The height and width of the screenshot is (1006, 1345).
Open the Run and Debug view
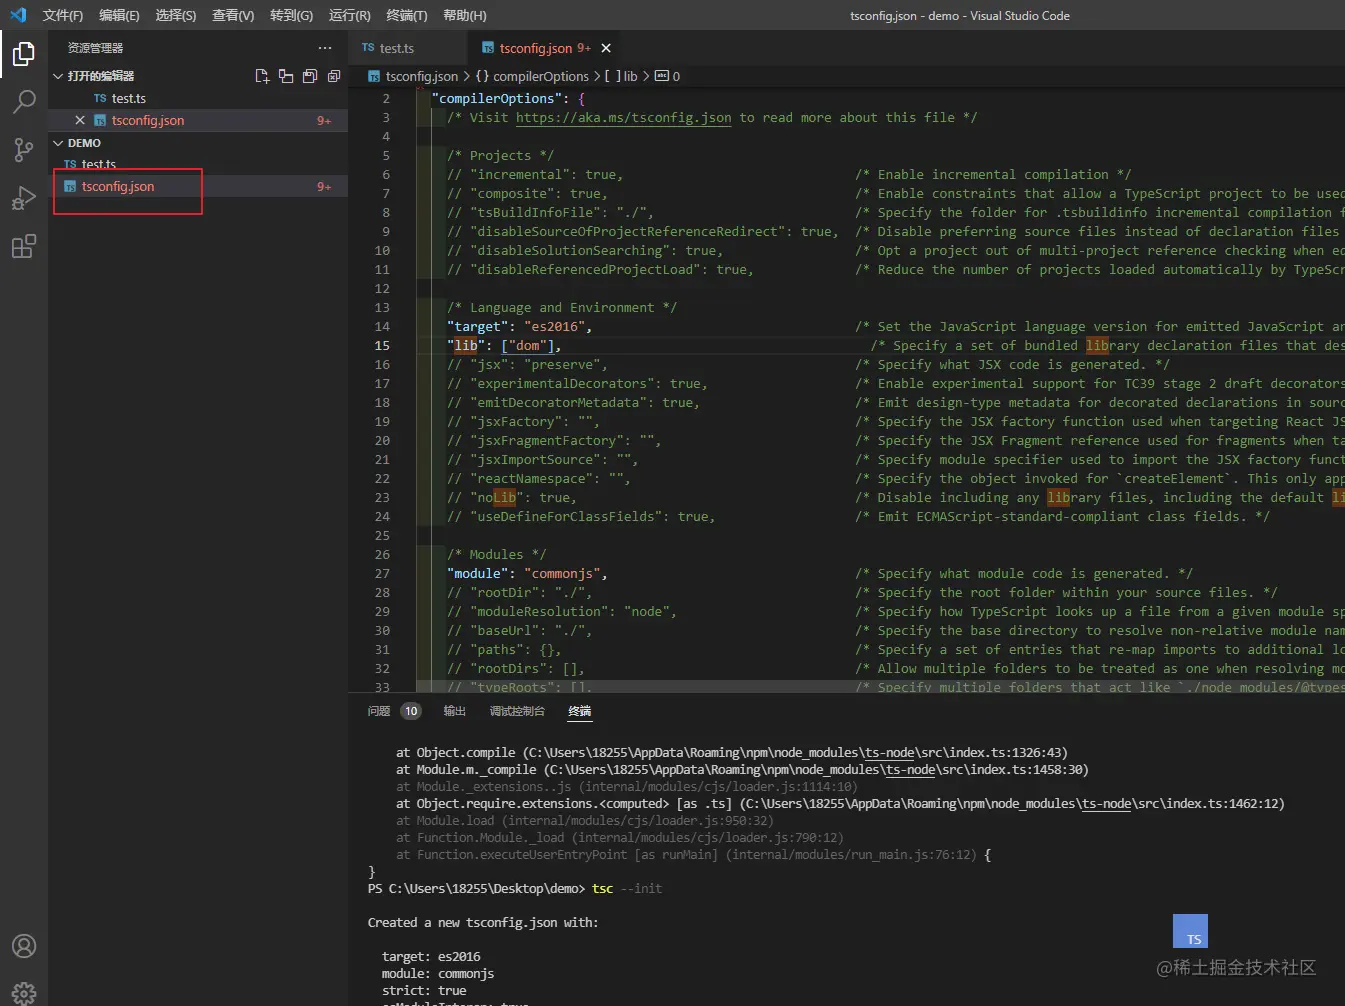[x=24, y=197]
